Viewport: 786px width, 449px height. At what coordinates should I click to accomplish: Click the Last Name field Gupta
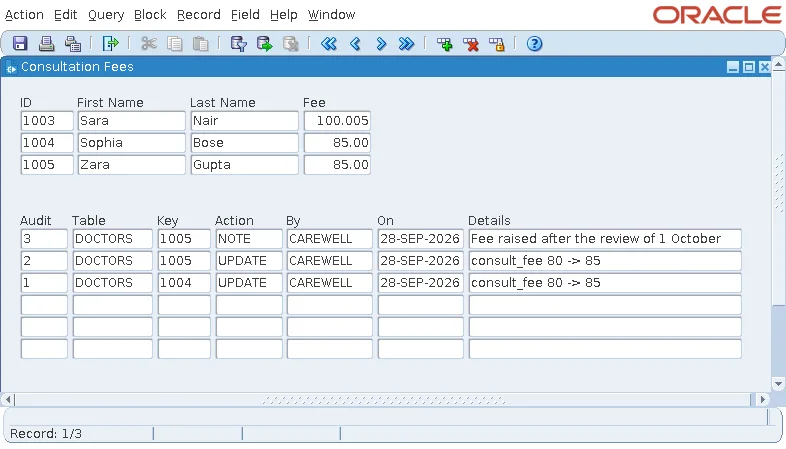(245, 165)
